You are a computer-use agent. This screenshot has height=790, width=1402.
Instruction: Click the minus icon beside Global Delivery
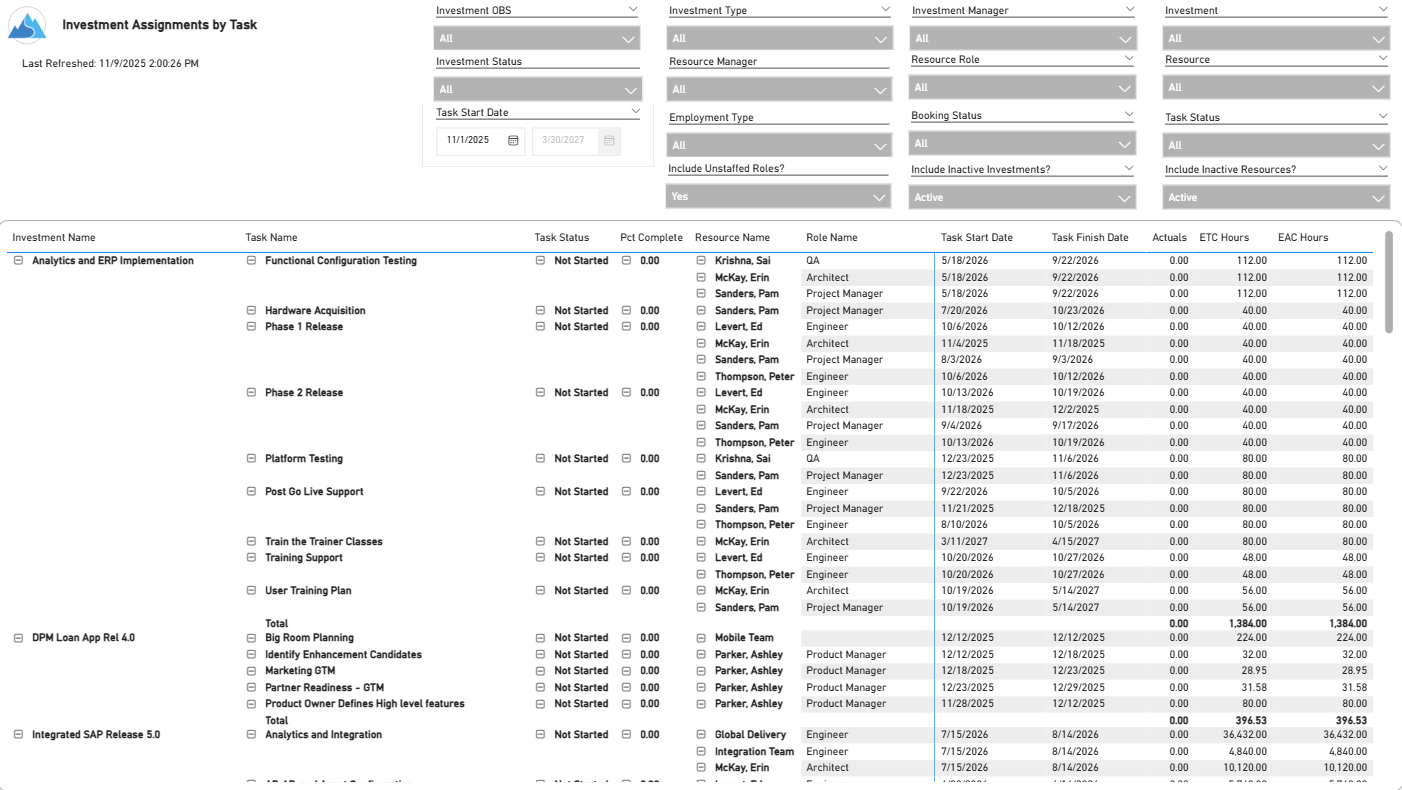[701, 735]
